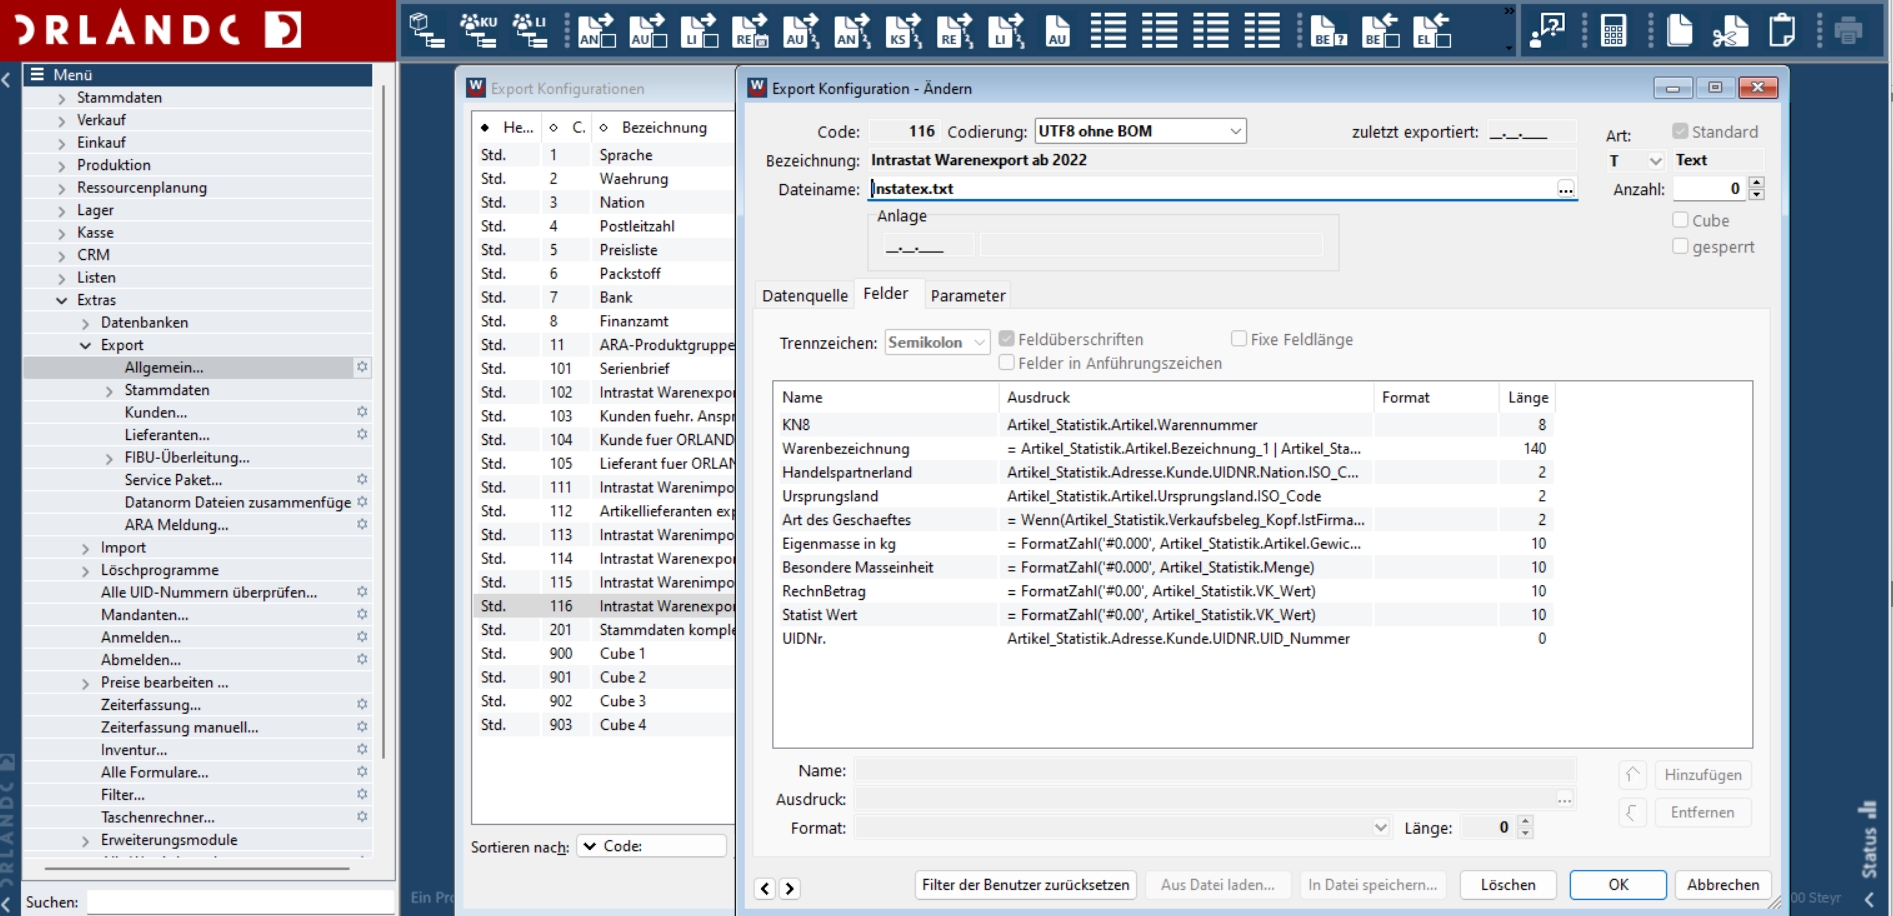Switch to the Datenquelle tab

point(804,295)
